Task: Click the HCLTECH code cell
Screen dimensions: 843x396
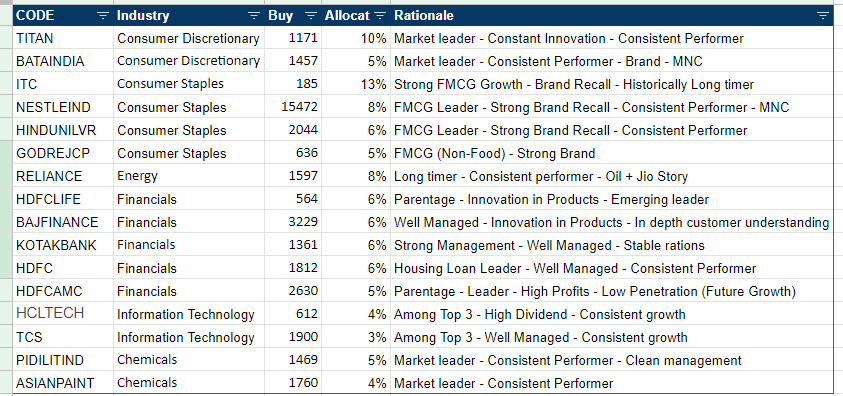Action: (63, 314)
